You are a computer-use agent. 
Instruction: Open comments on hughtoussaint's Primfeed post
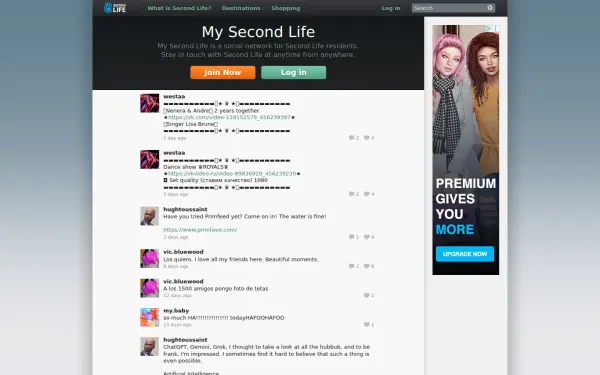coord(354,237)
